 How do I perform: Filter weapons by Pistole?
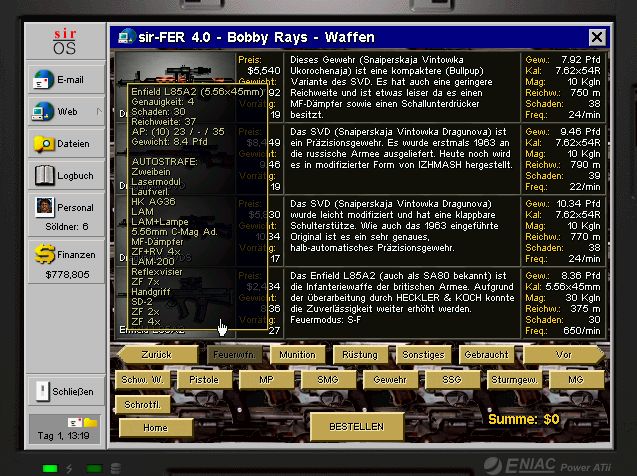203,380
